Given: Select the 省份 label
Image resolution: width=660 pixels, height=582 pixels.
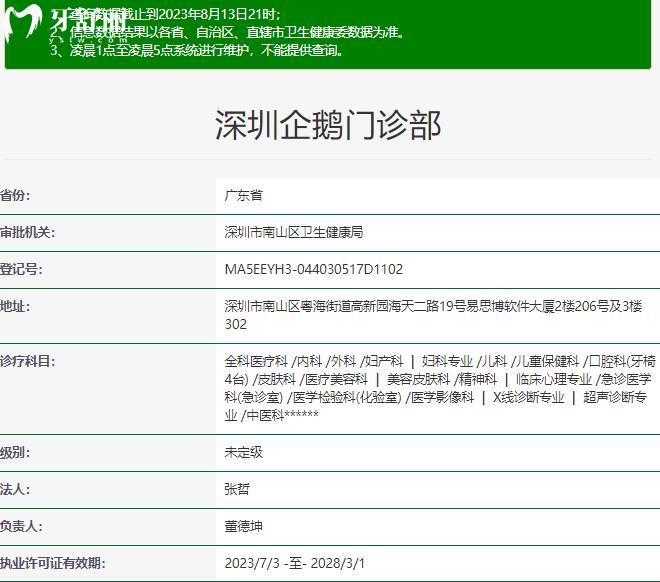Looking at the screenshot, I should (x=15, y=196).
